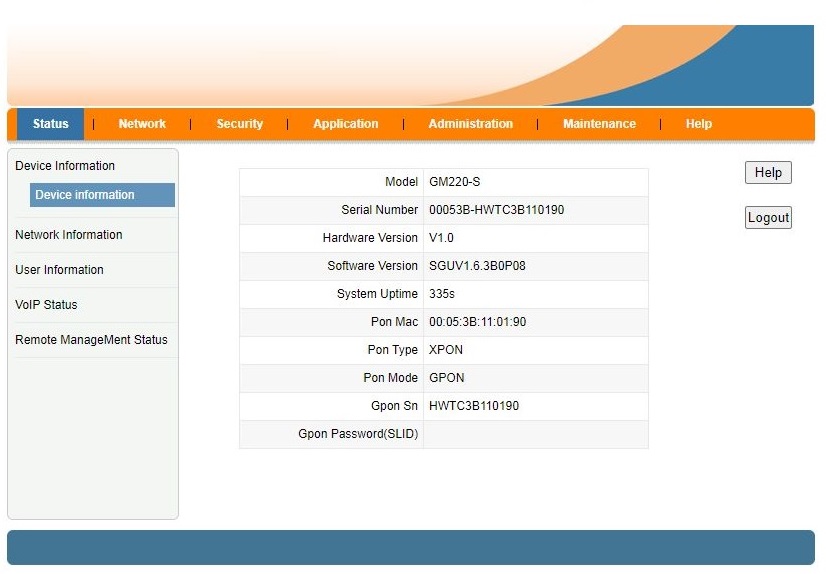Open Remote ManageMent Status in the sidebar

tap(91, 340)
